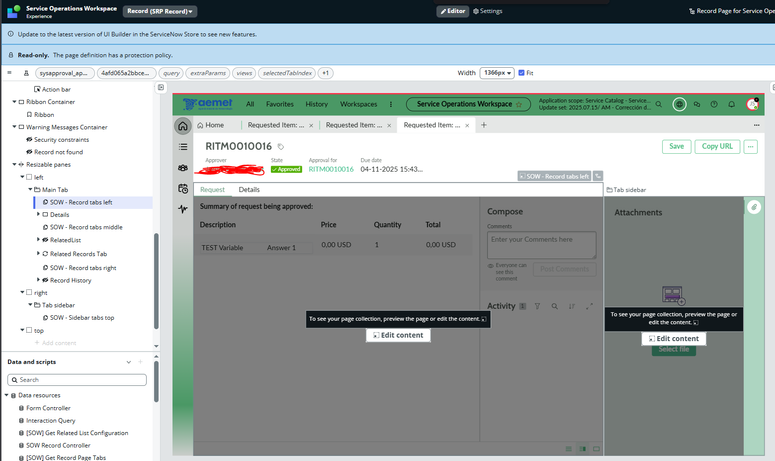Open the calendar schedule sidebar icon

[x=183, y=188]
